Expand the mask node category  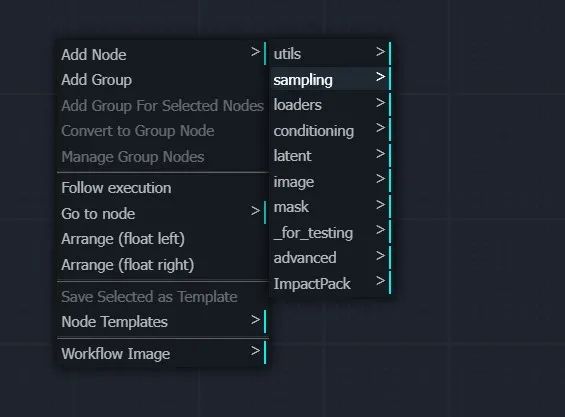point(332,207)
